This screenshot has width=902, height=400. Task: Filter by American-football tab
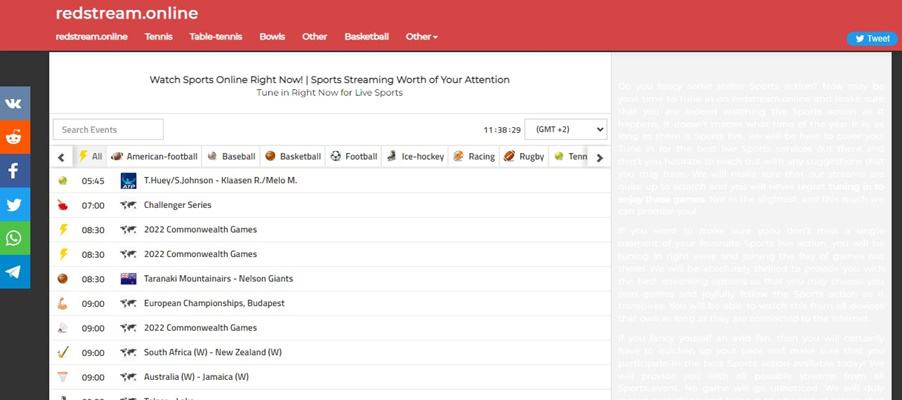click(x=154, y=157)
